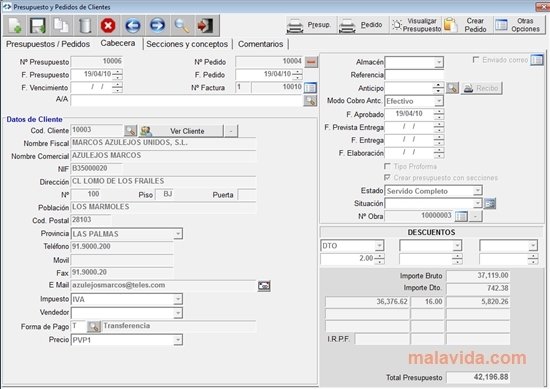Expand the Almacén dropdown
550x389 pixels.
click(438, 62)
